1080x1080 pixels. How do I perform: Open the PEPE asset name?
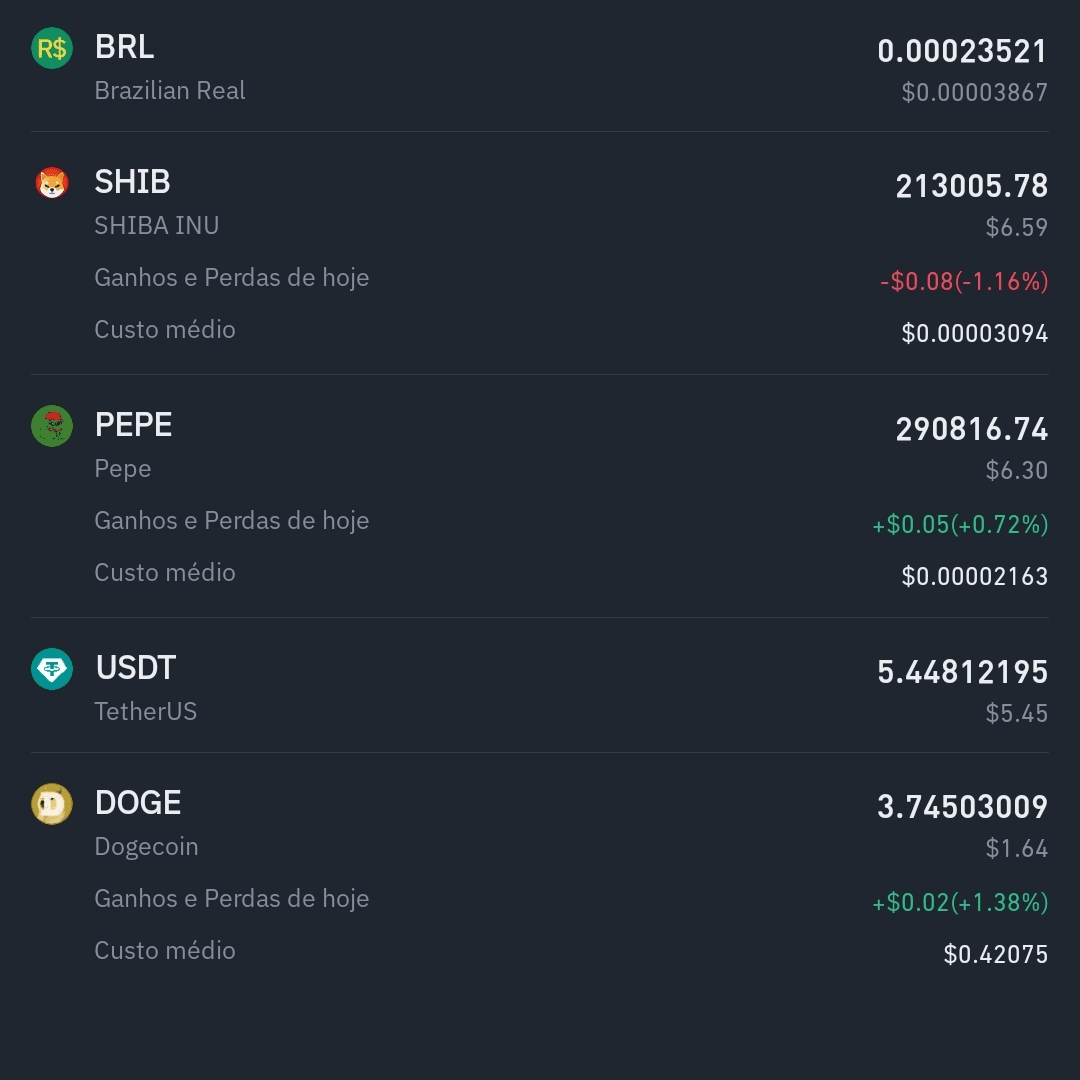[134, 425]
